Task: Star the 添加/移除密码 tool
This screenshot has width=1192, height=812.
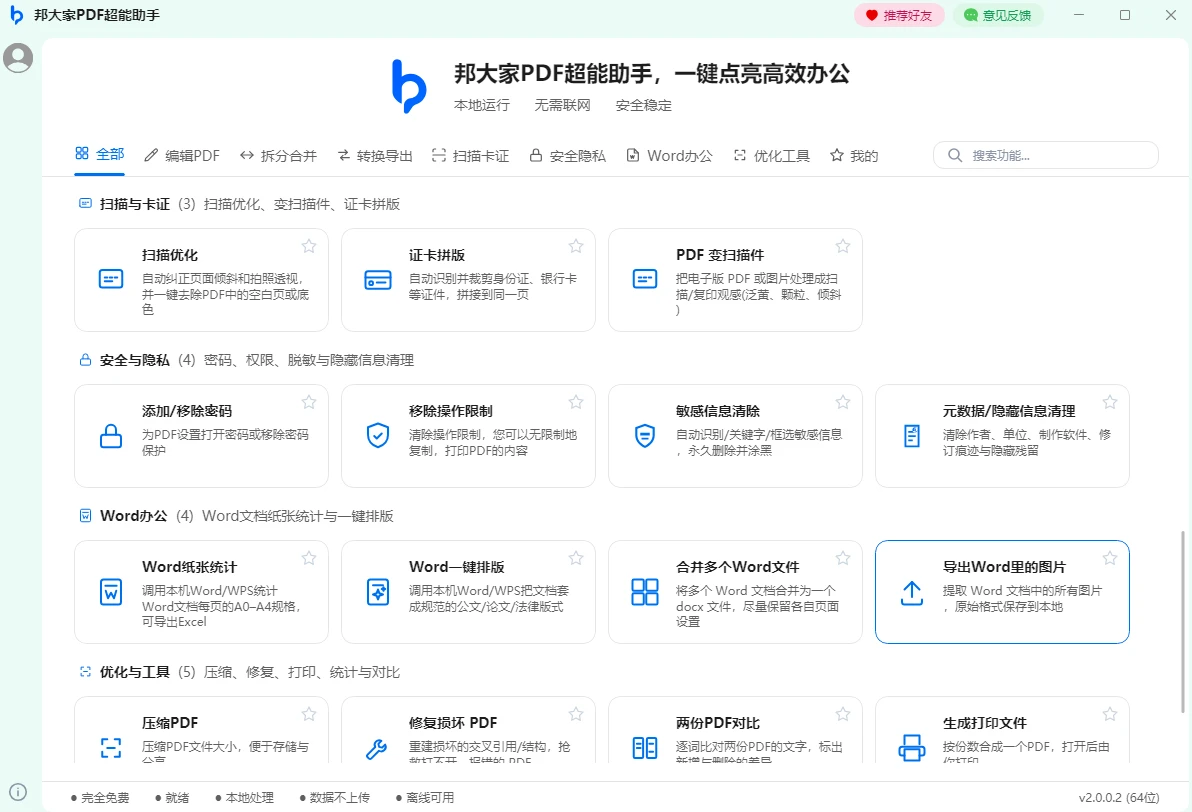Action: click(x=309, y=401)
